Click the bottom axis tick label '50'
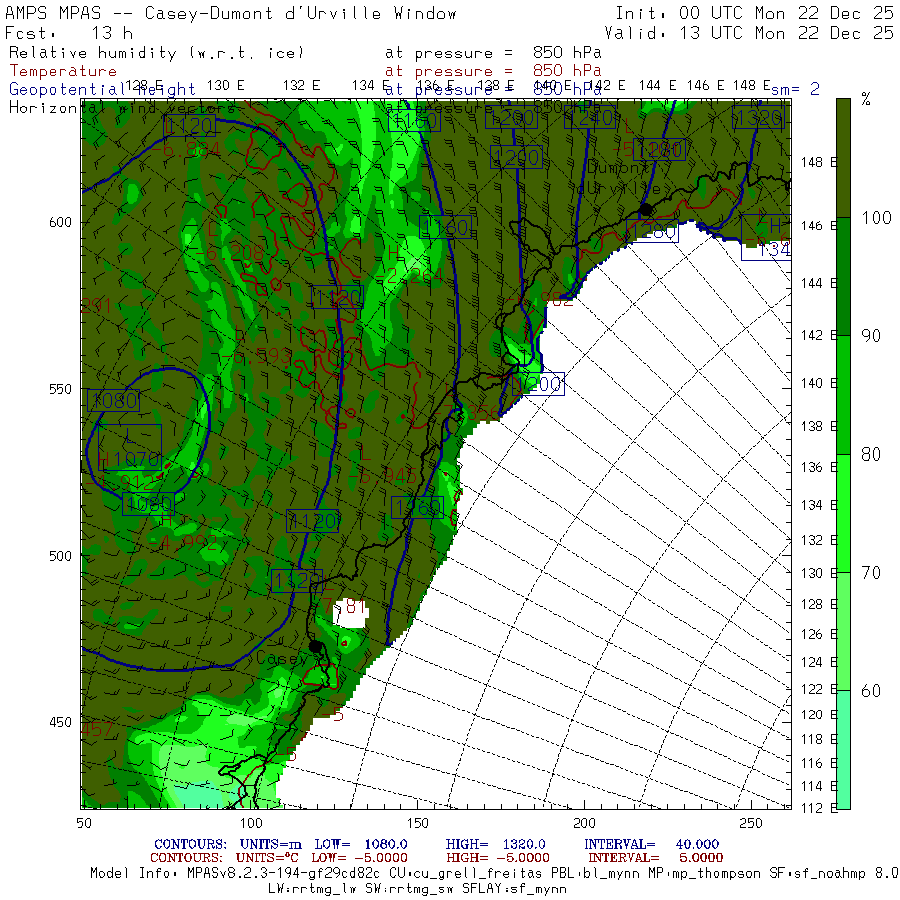Image resolution: width=900 pixels, height=900 pixels. (84, 823)
